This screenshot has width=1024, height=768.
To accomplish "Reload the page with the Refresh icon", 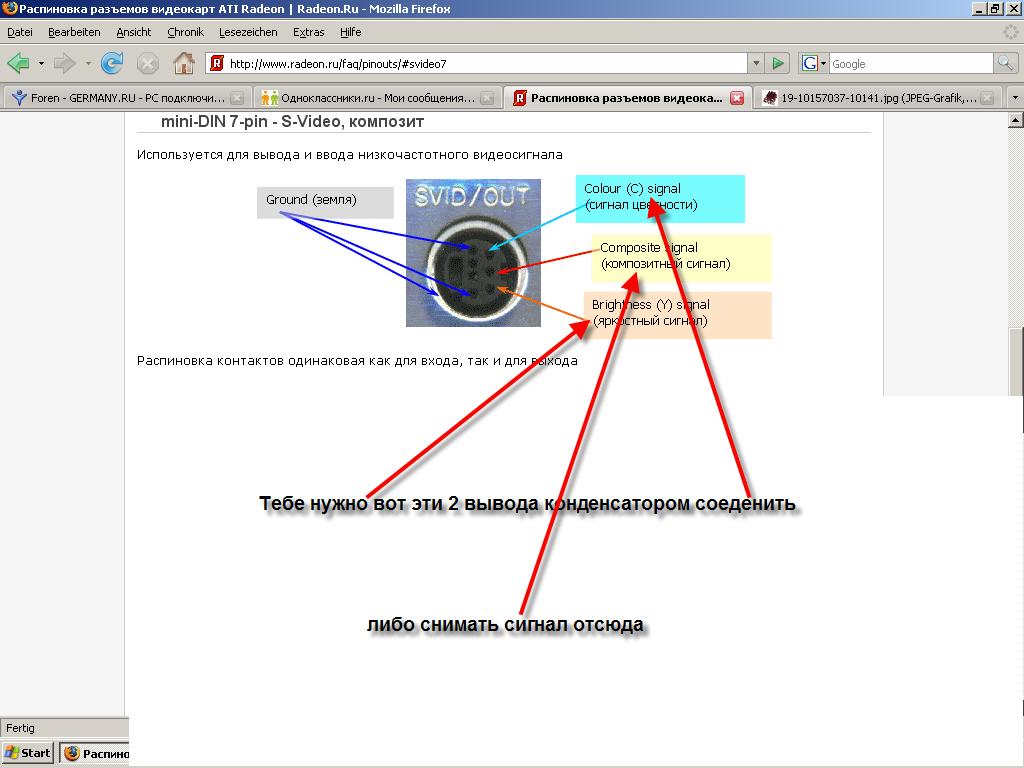I will (x=112, y=63).
